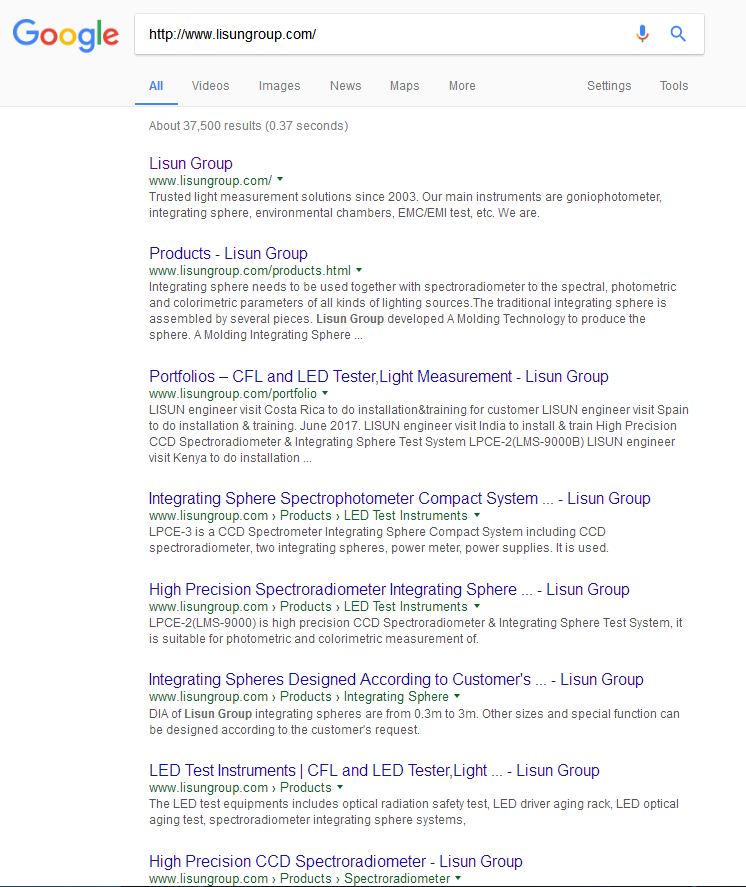This screenshot has width=746, height=887.
Task: Open the Products - Lisun Group result
Action: click(228, 253)
